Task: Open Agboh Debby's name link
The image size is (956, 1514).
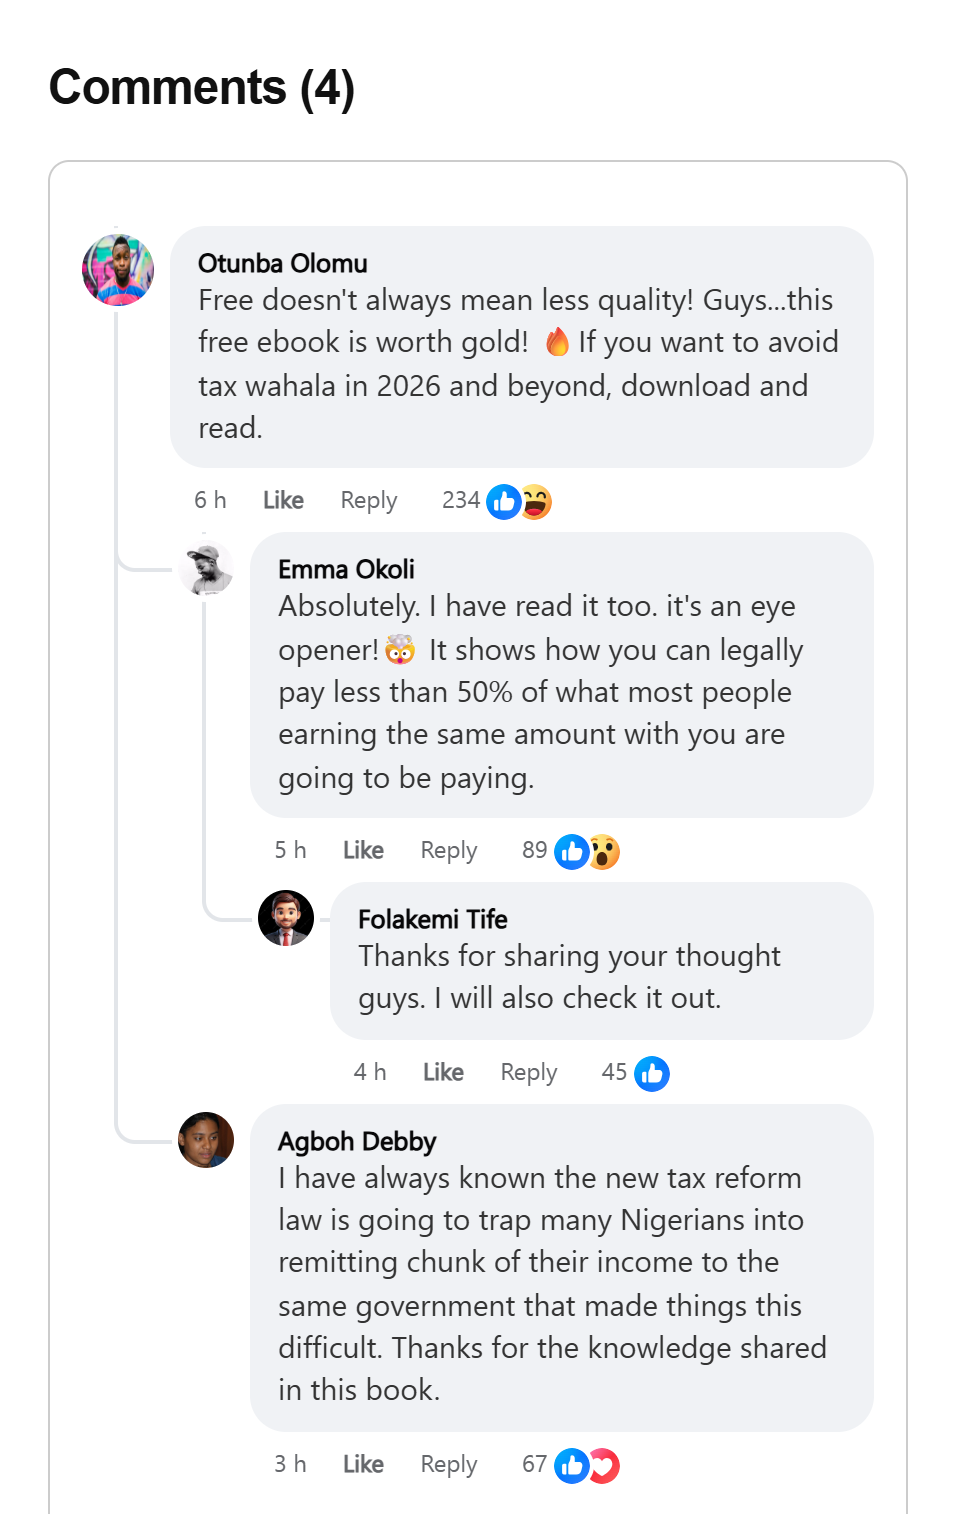Action: click(357, 1141)
